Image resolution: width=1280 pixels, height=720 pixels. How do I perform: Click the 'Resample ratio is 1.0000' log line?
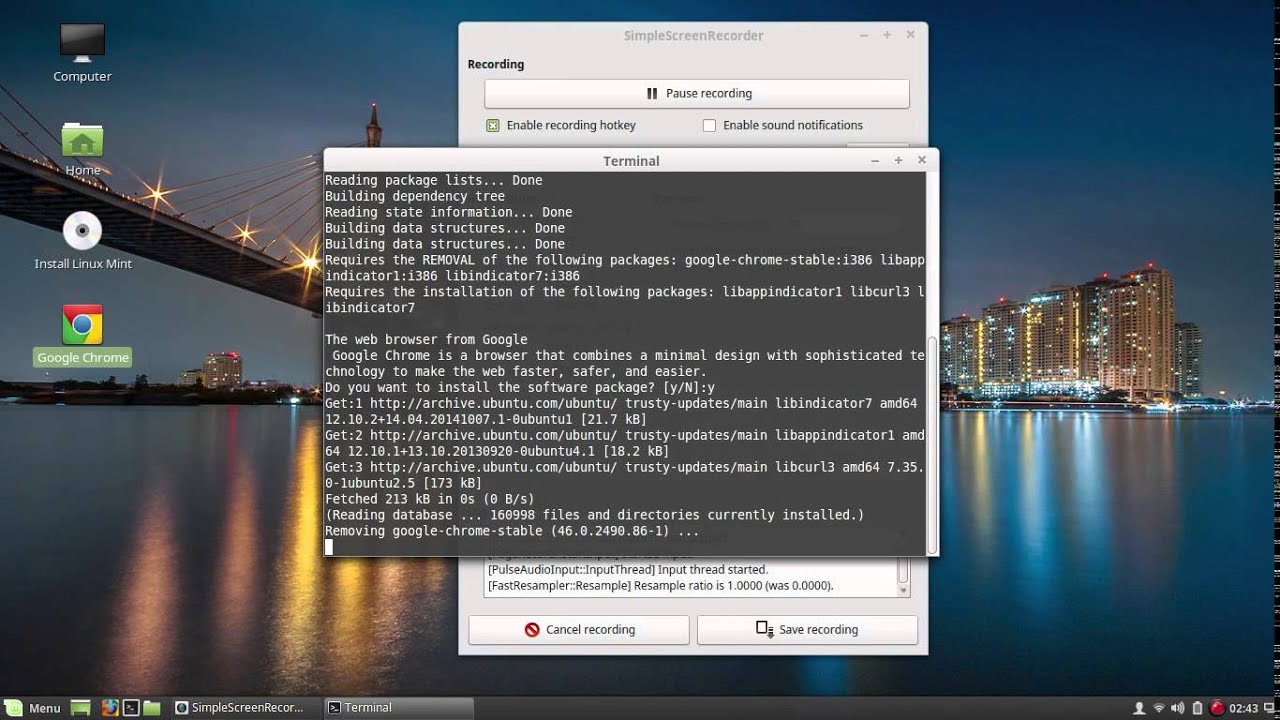[x=660, y=585]
